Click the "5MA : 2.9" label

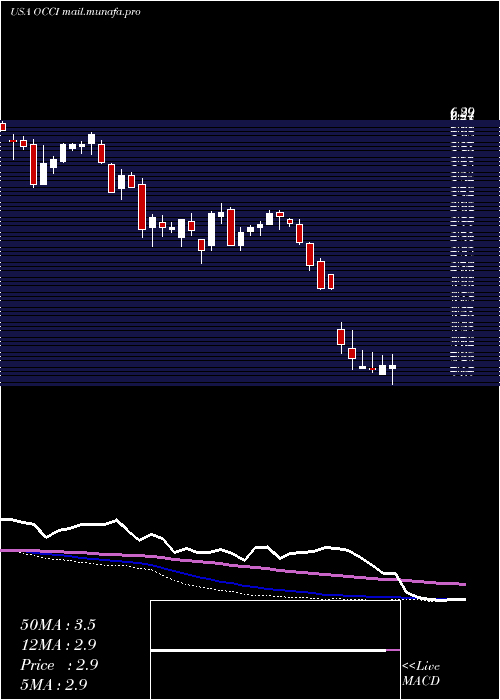click(x=54, y=684)
